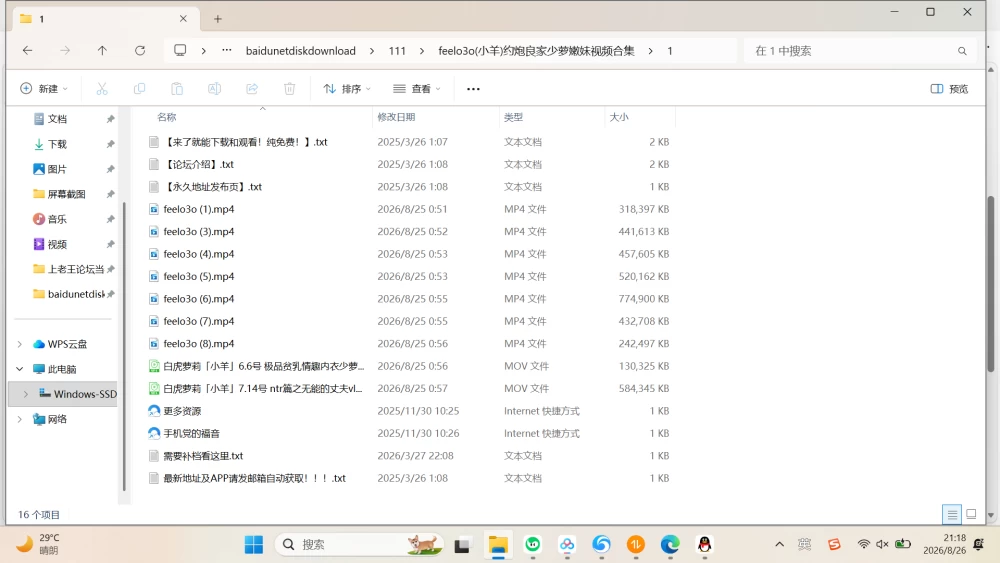
Task: Sort by the 类型 column header
Action: pyautogui.click(x=552, y=117)
